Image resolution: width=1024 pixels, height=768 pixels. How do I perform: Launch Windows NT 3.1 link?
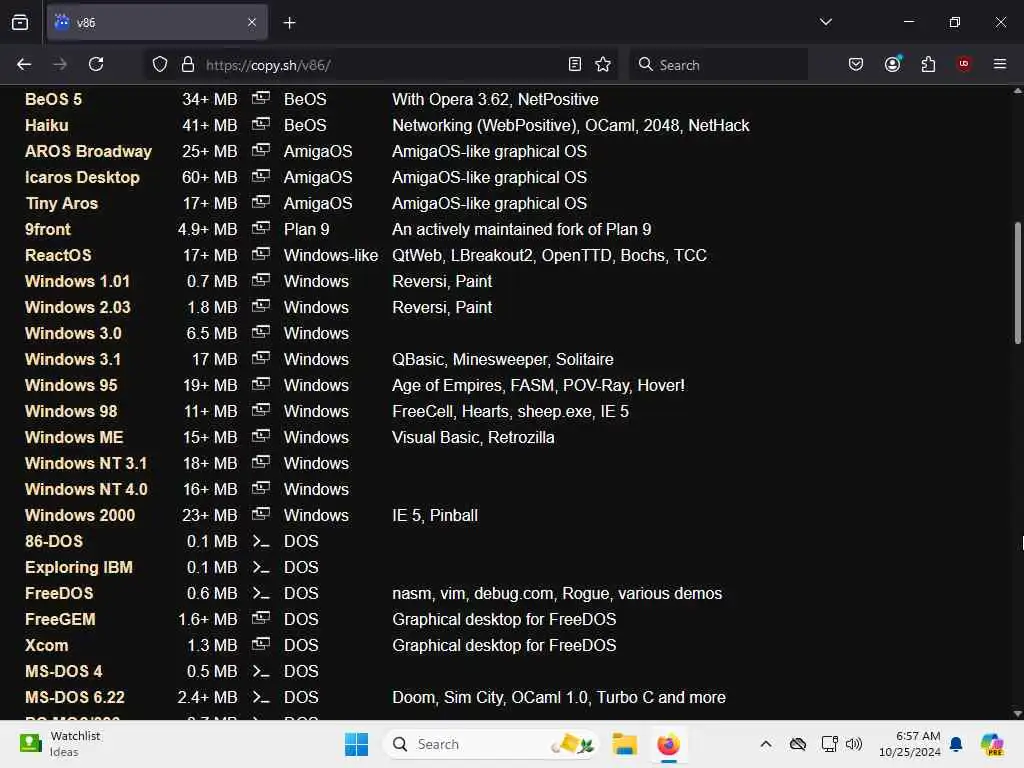point(86,464)
